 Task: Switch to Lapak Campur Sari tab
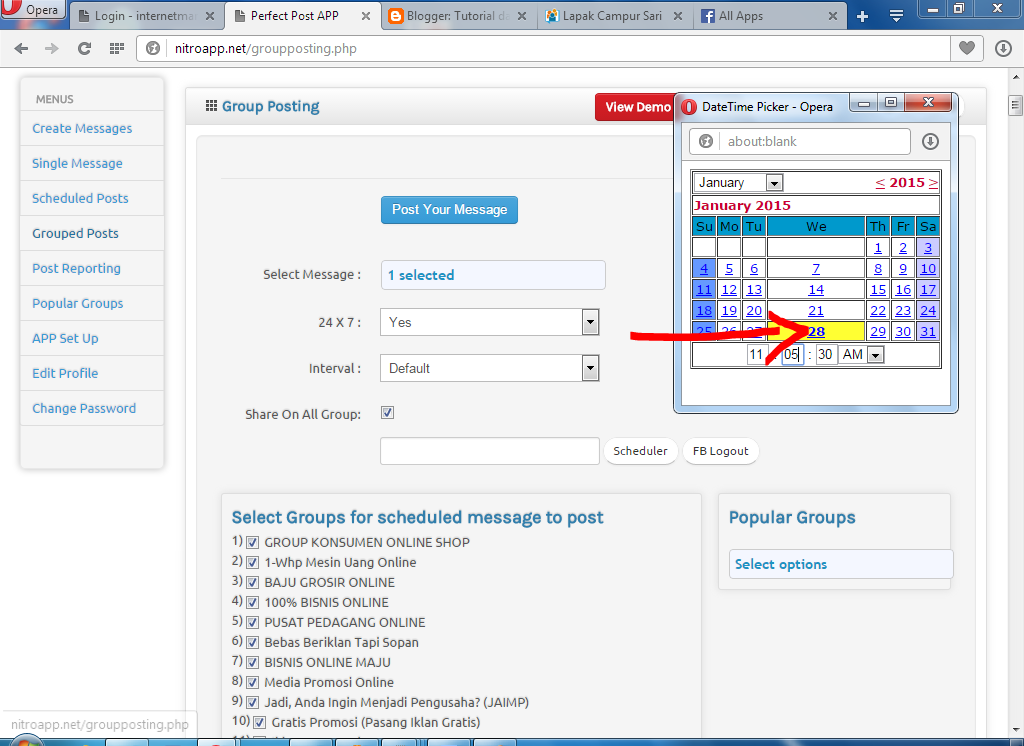612,16
